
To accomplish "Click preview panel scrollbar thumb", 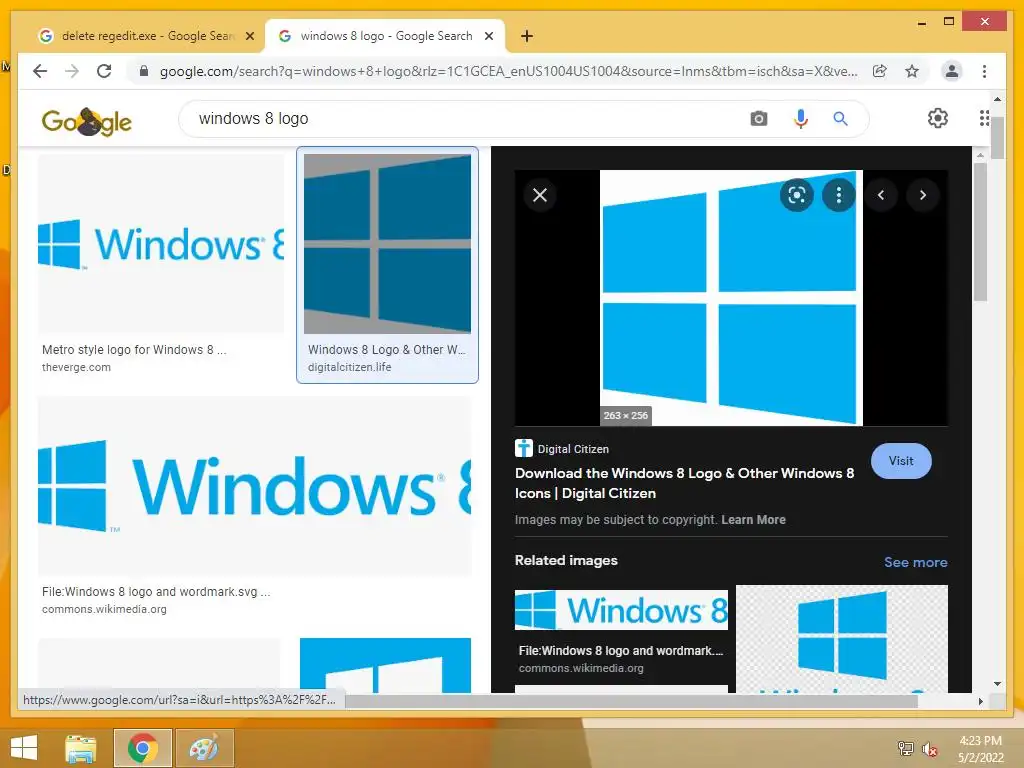I will point(980,232).
